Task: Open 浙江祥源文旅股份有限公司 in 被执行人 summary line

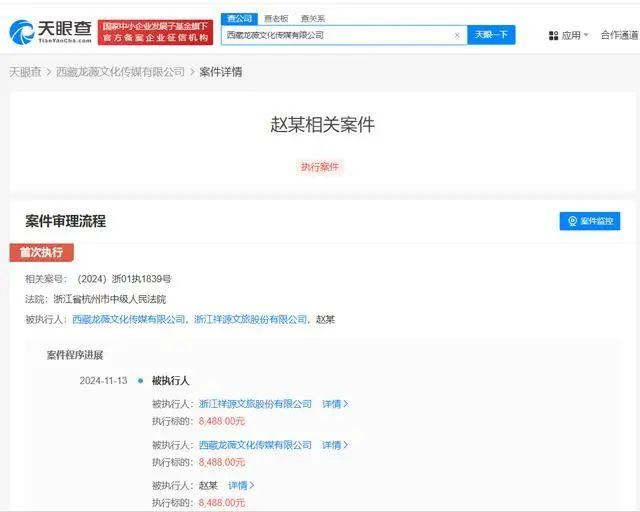Action: tap(251, 319)
